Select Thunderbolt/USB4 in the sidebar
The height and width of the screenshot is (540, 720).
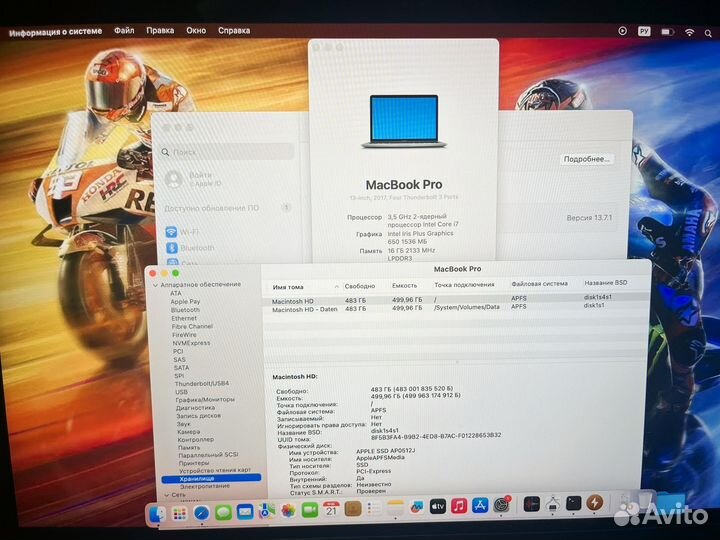tap(202, 383)
